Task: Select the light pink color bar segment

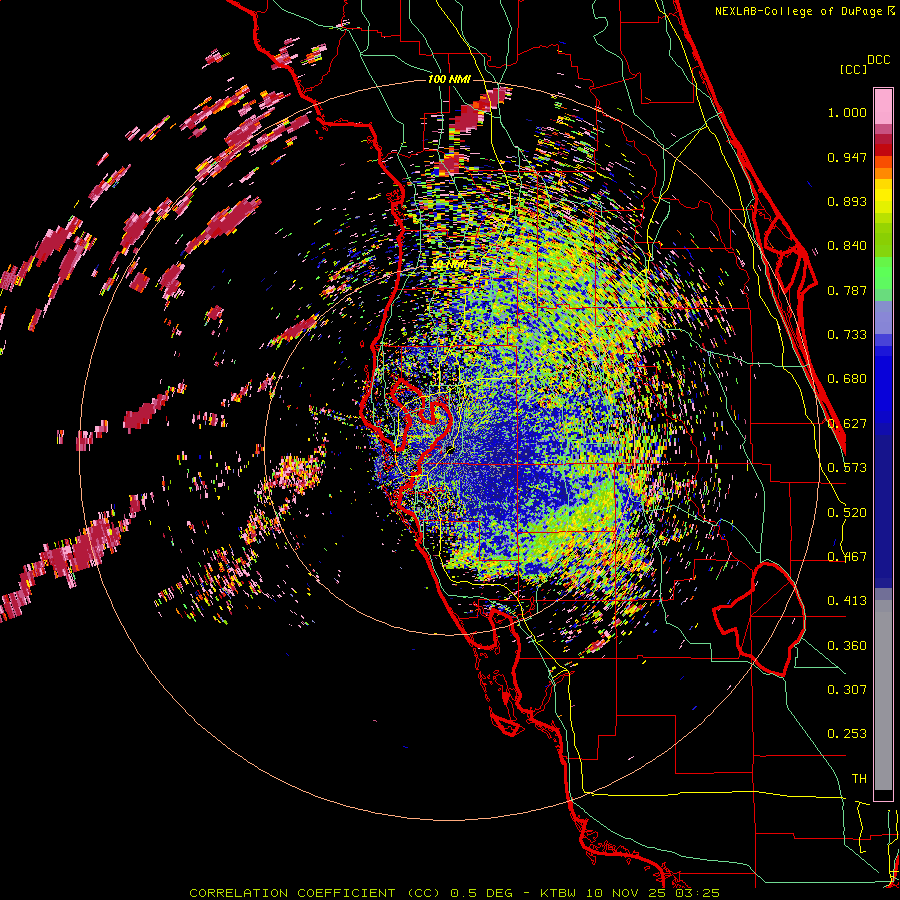Action: (x=883, y=106)
